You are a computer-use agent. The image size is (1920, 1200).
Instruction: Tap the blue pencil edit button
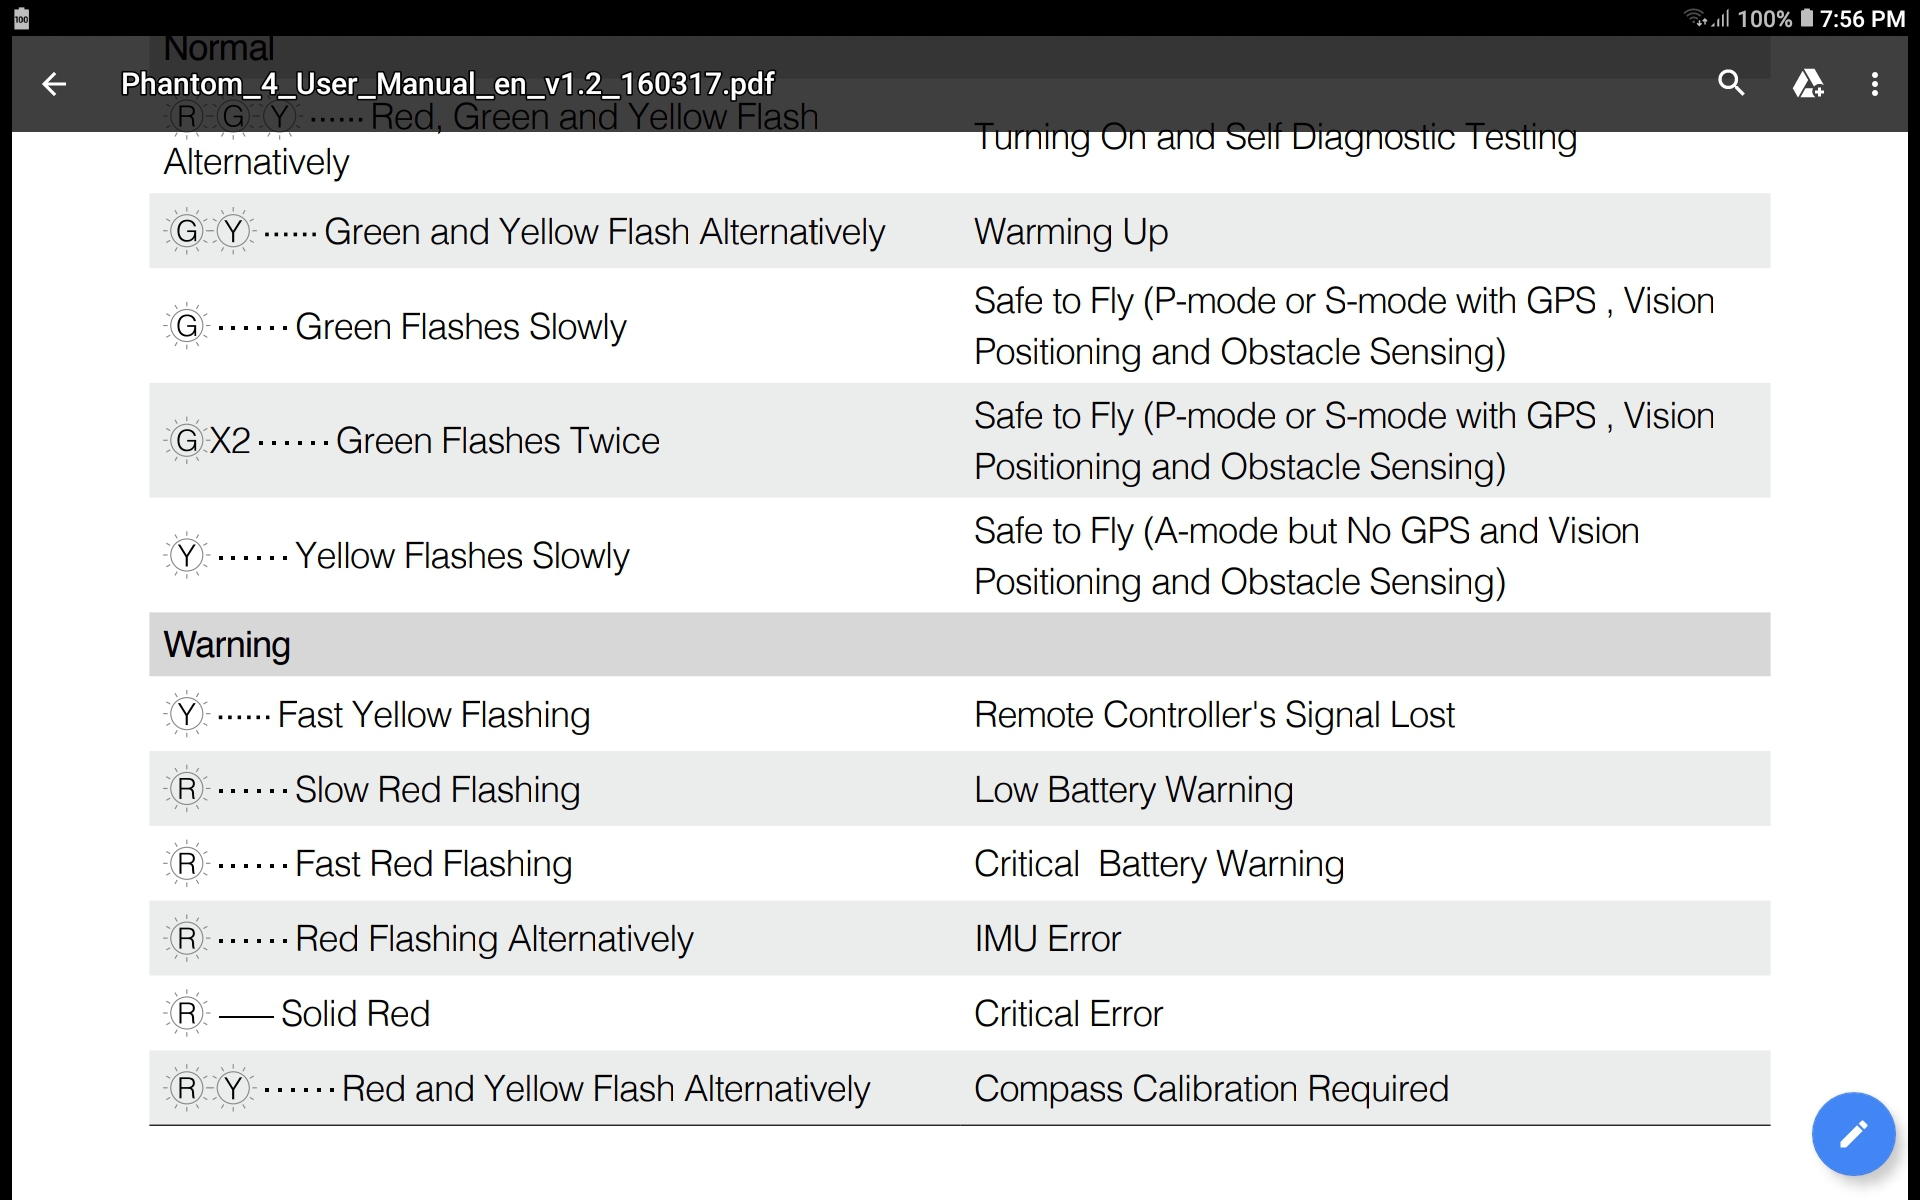tap(1853, 1134)
